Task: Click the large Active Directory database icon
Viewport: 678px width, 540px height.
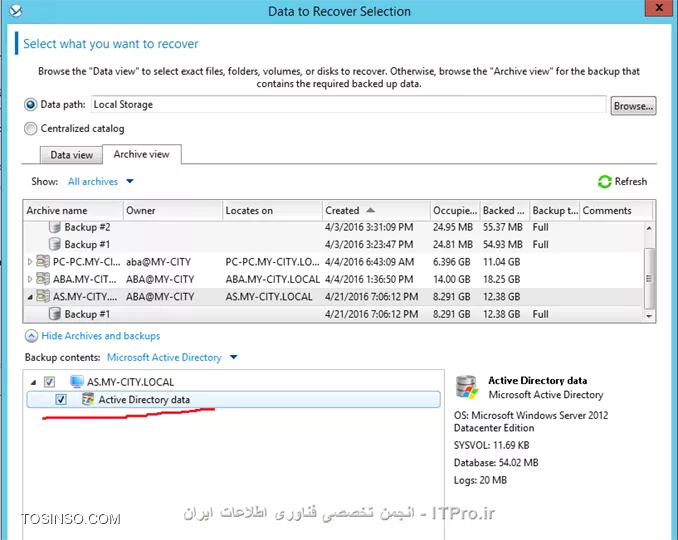Action: coord(467,387)
